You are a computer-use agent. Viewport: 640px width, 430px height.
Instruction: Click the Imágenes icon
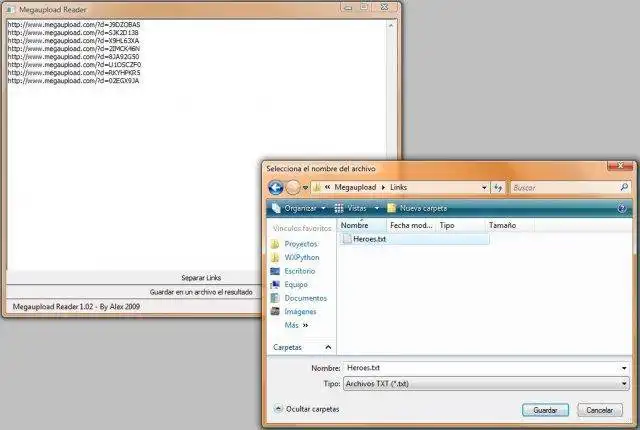(275, 312)
